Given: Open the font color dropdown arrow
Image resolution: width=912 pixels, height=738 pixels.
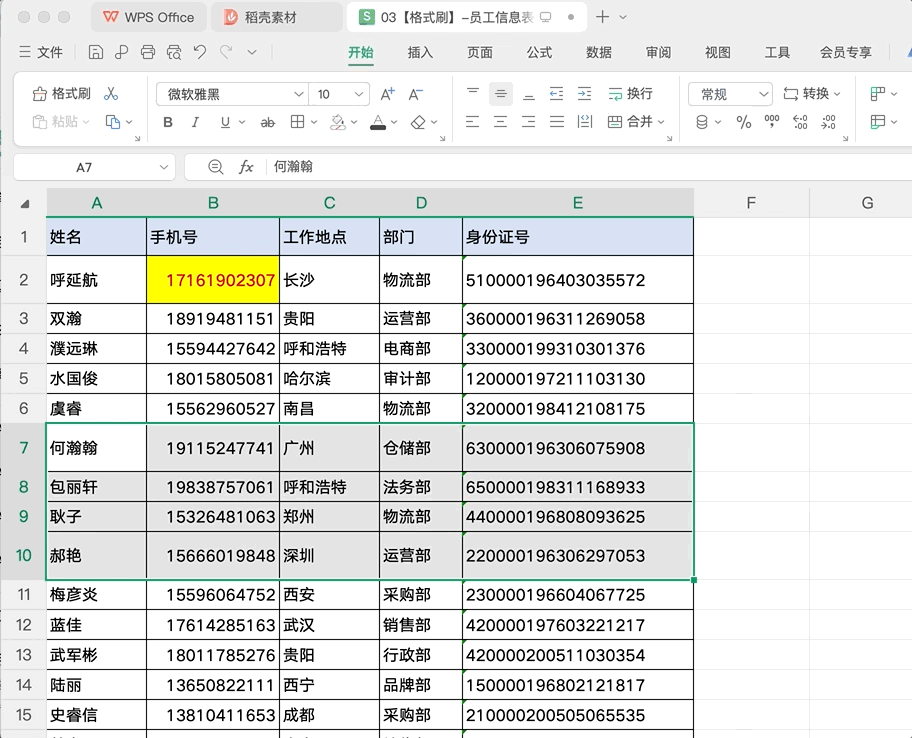Looking at the screenshot, I should [394, 122].
